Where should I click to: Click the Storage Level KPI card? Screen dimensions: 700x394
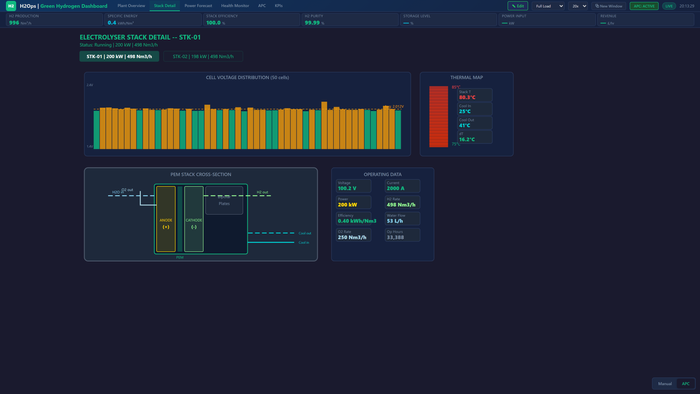coord(449,20)
